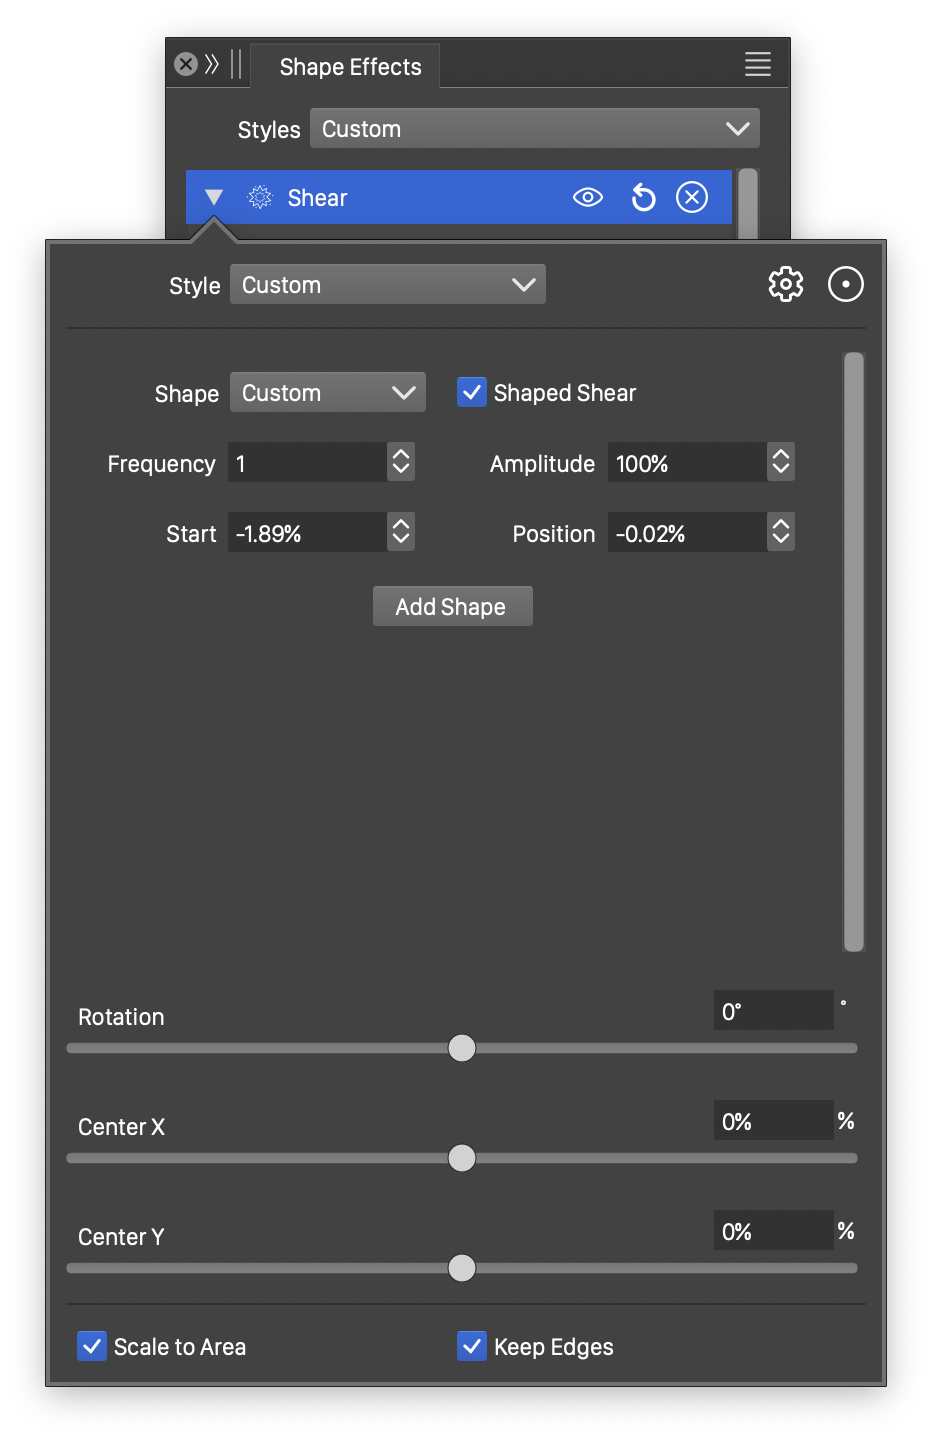Click the double-chevron collapse panel icon
Image resolution: width=932 pixels, height=1440 pixels.
[x=212, y=65]
